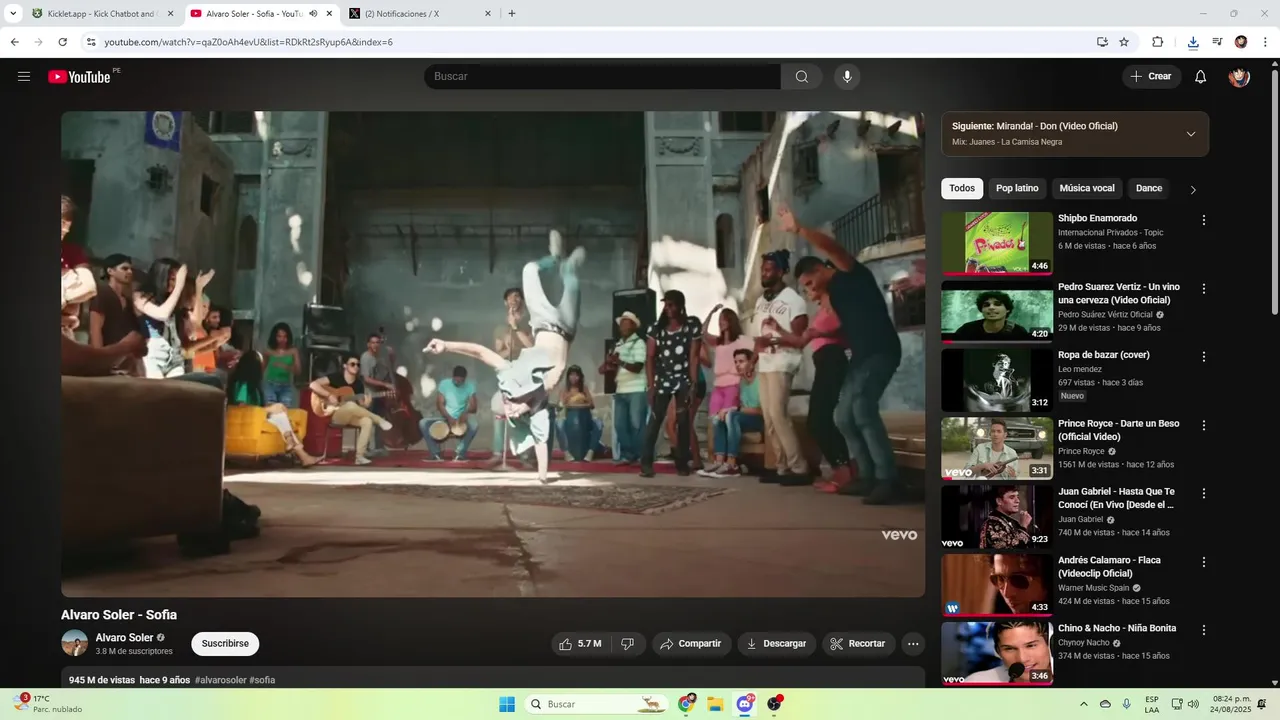
Task: Open the Chrome three-dot menu
Action: coord(1263,42)
